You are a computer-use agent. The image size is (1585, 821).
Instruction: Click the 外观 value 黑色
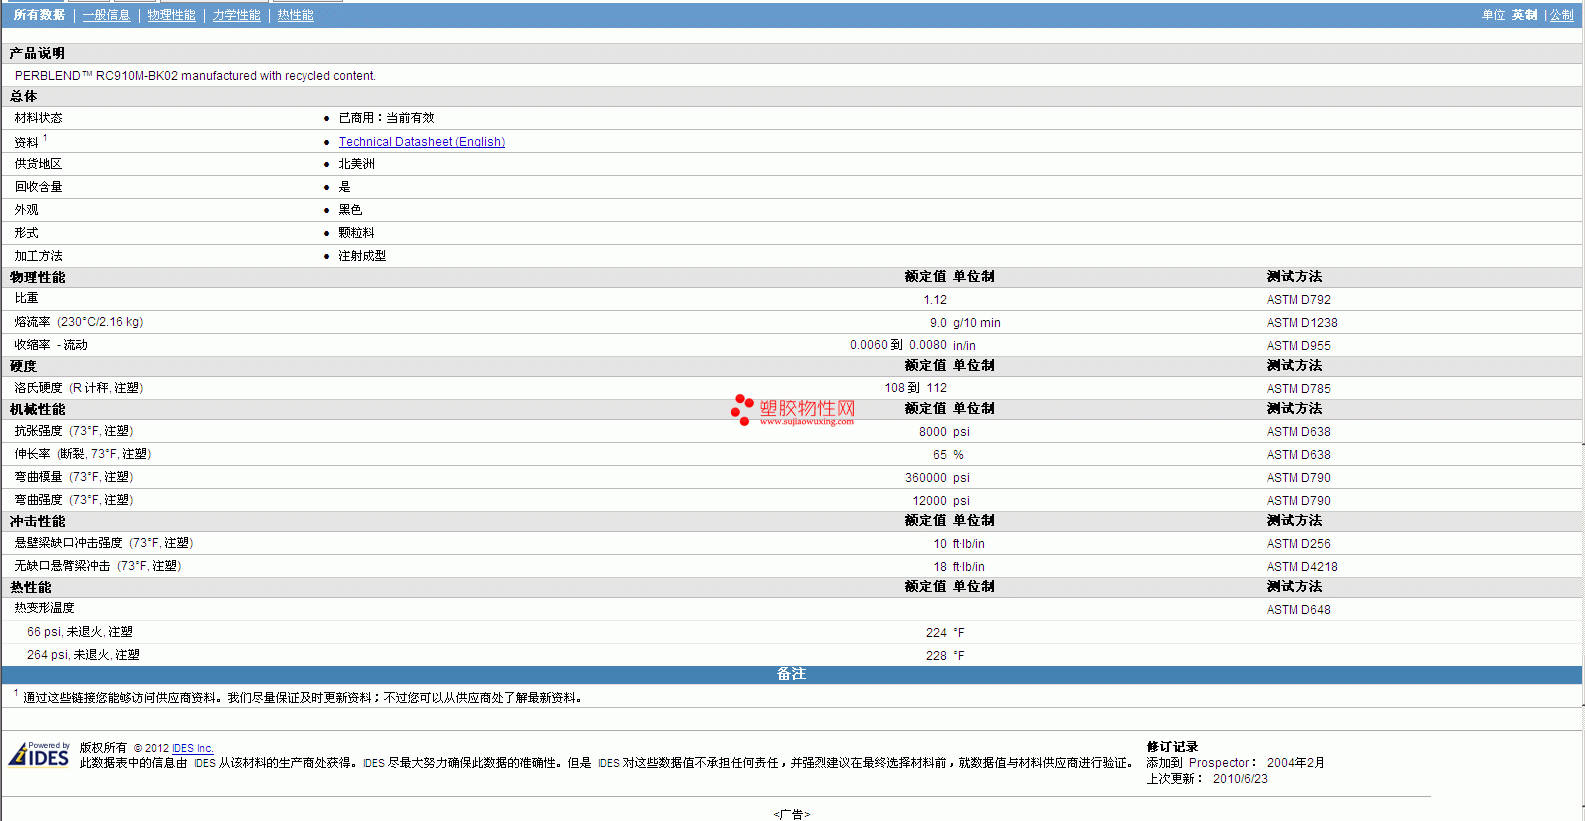coord(350,210)
